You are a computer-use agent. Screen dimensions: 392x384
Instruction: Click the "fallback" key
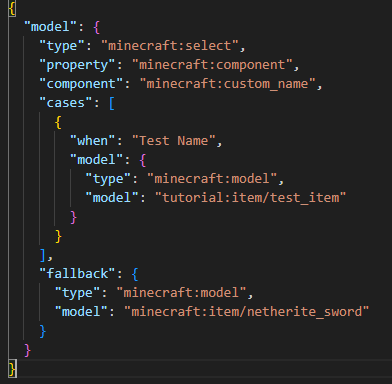pyautogui.click(x=77, y=274)
